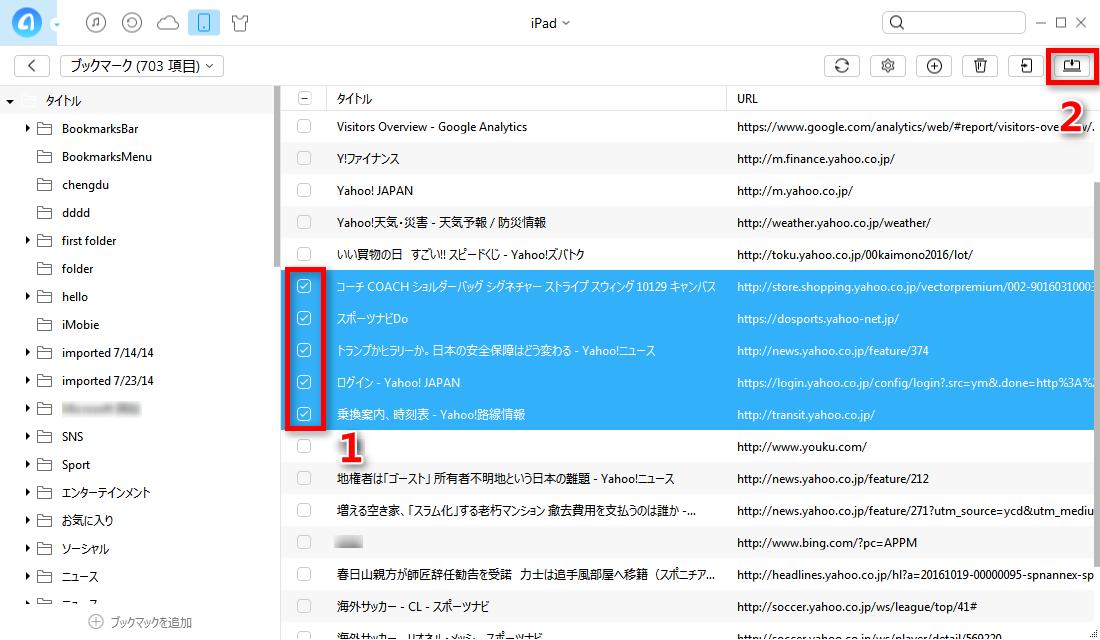Open the AnyTrans logo menu
1100x640 pixels.
(x=26, y=22)
